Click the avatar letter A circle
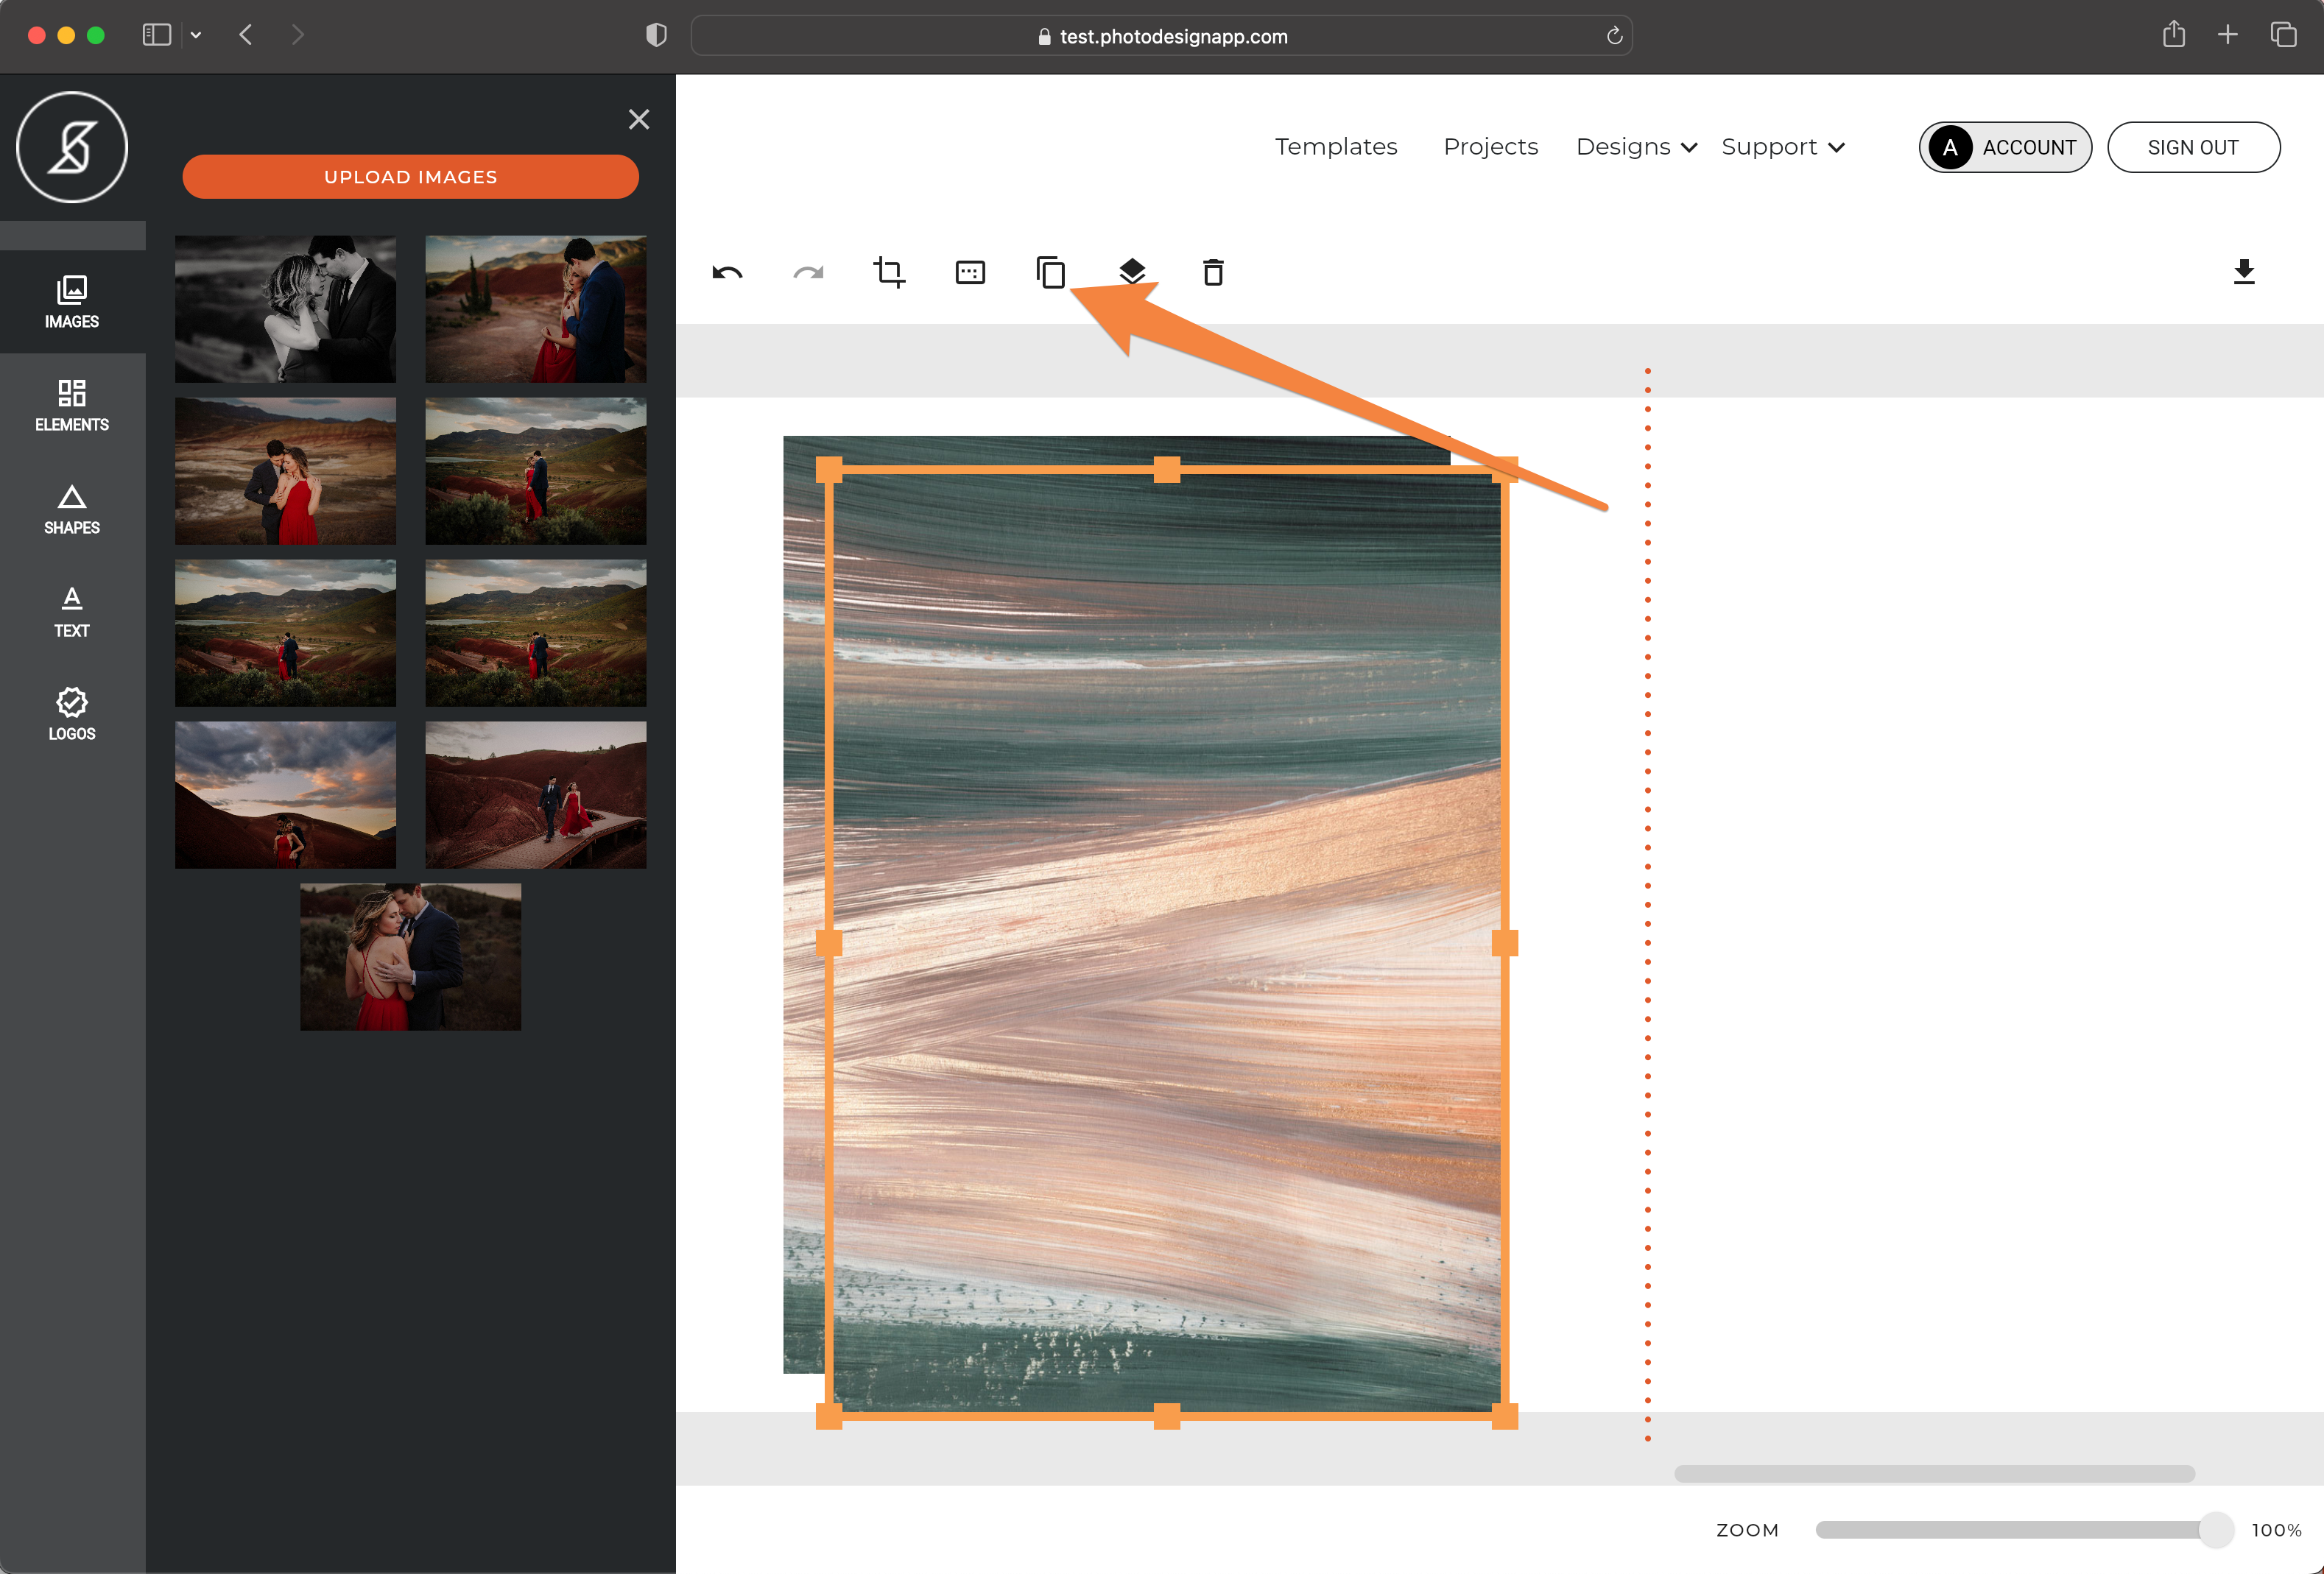 [1950, 147]
